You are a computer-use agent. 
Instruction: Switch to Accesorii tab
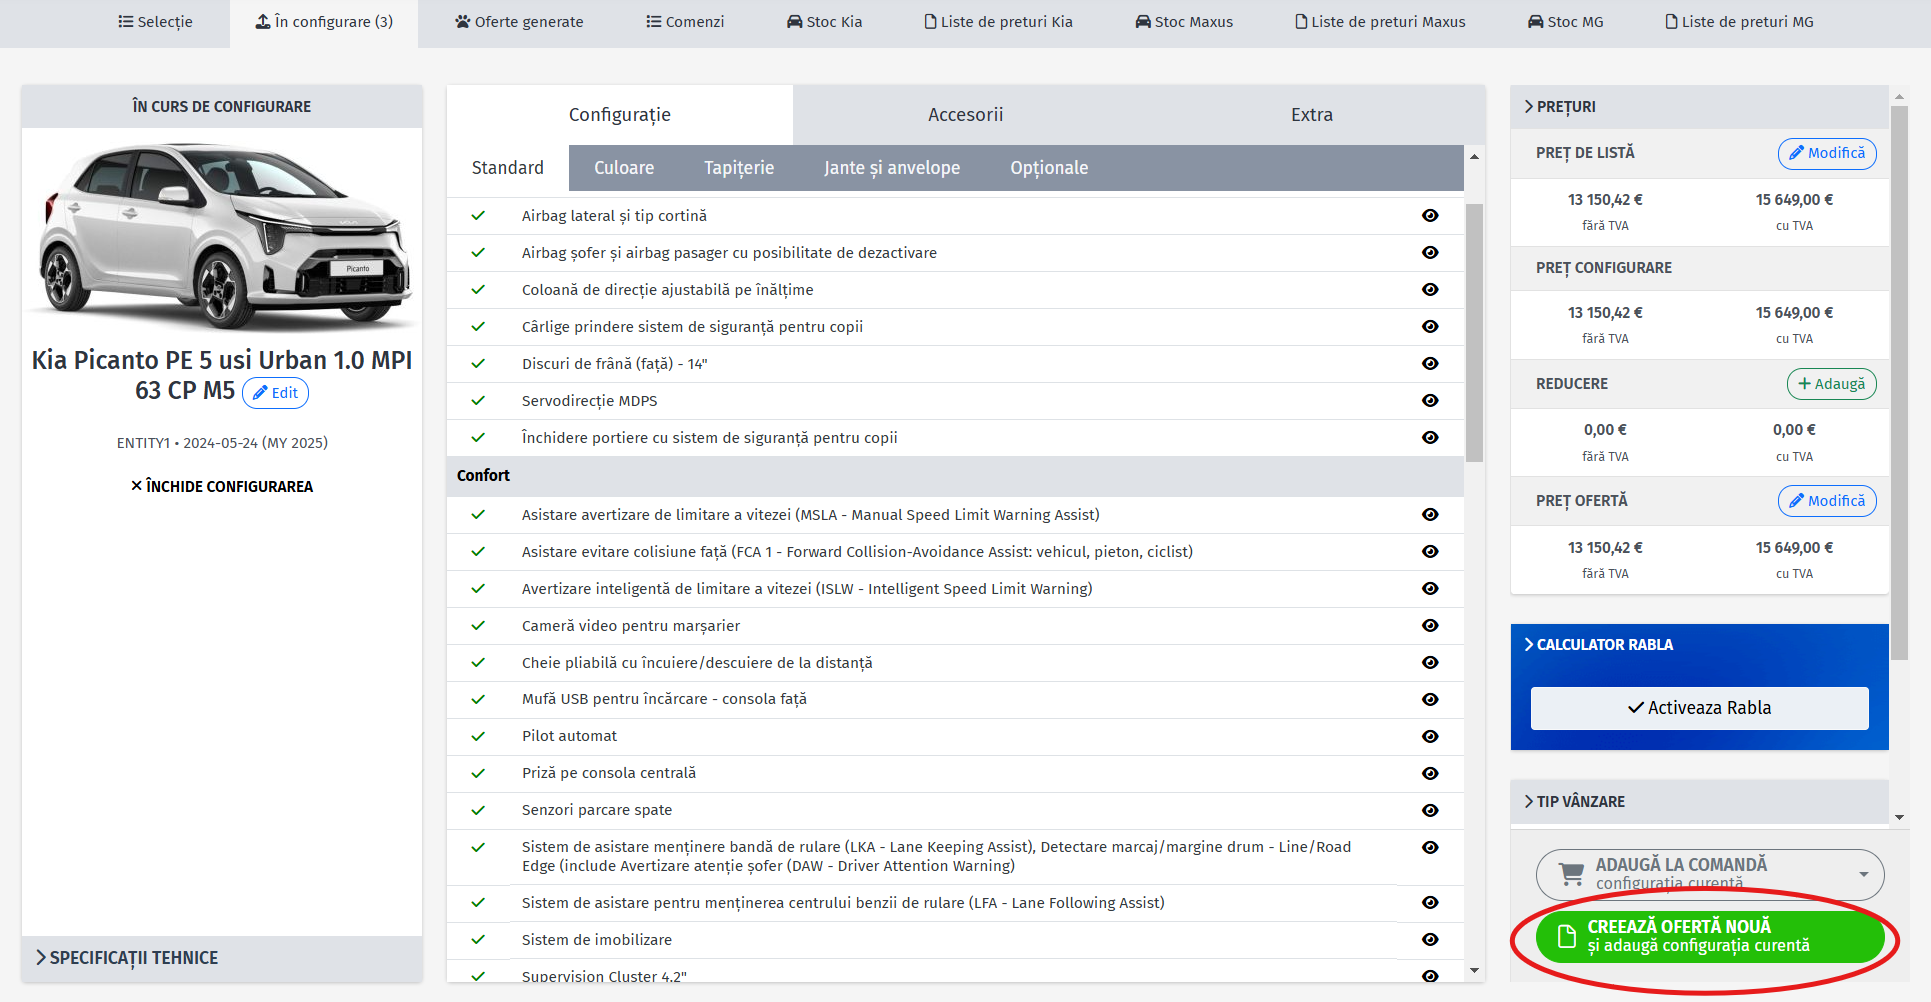click(x=965, y=115)
